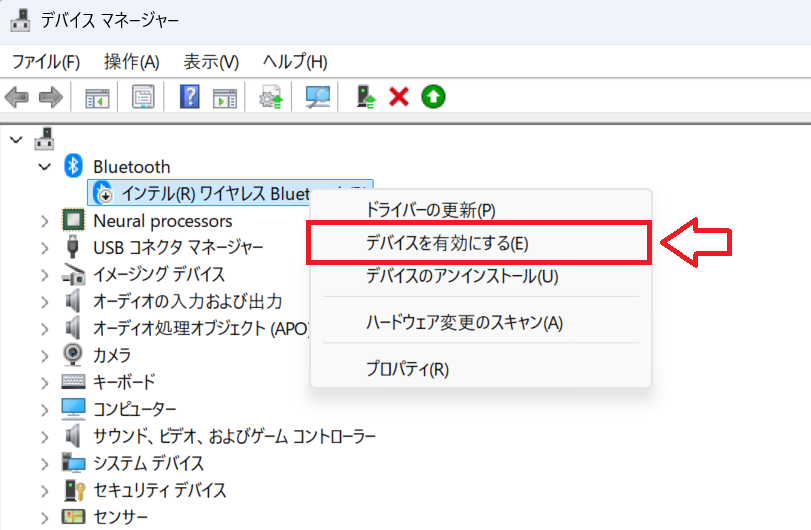Select the センサー label
The width and height of the screenshot is (811, 530).
(x=121, y=517)
